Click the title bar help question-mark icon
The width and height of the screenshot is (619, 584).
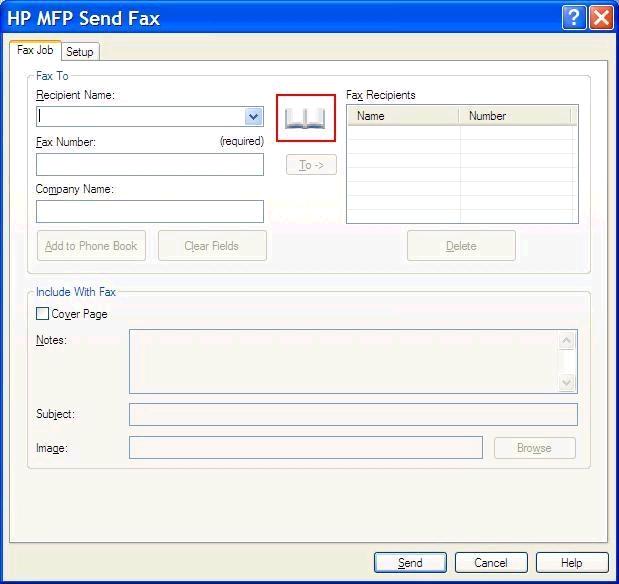(x=574, y=18)
